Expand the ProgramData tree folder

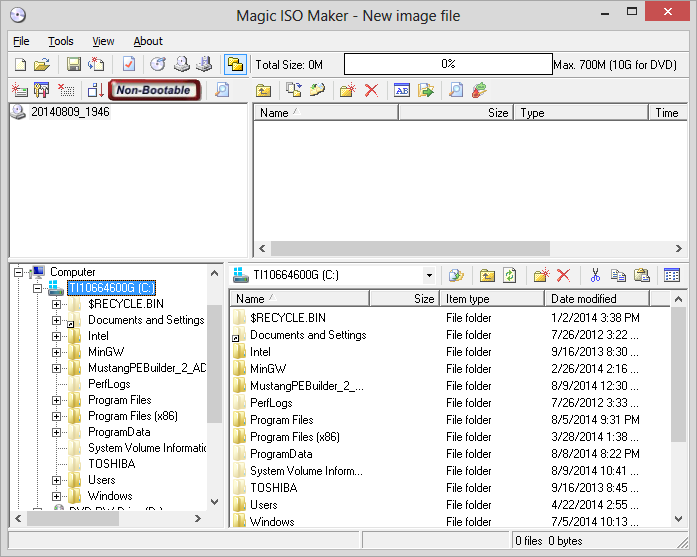[x=56, y=433]
